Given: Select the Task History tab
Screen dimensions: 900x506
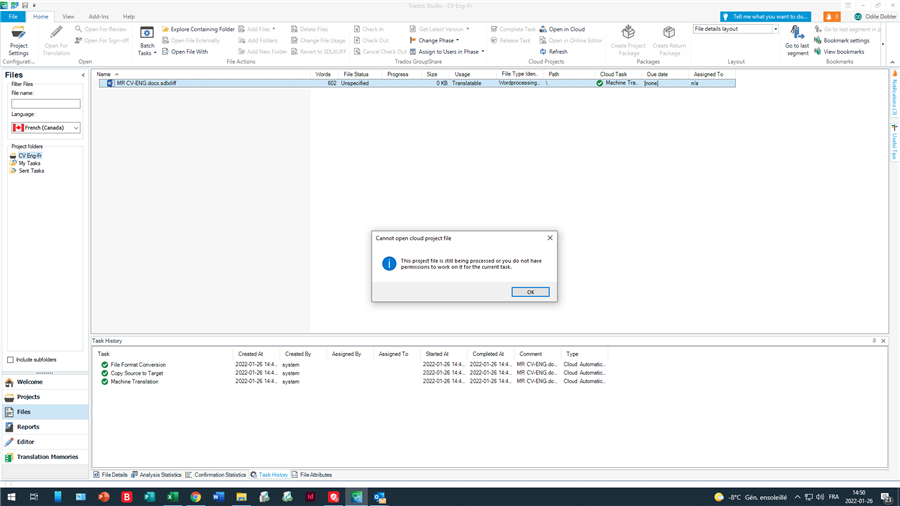Looking at the screenshot, I should pos(269,475).
